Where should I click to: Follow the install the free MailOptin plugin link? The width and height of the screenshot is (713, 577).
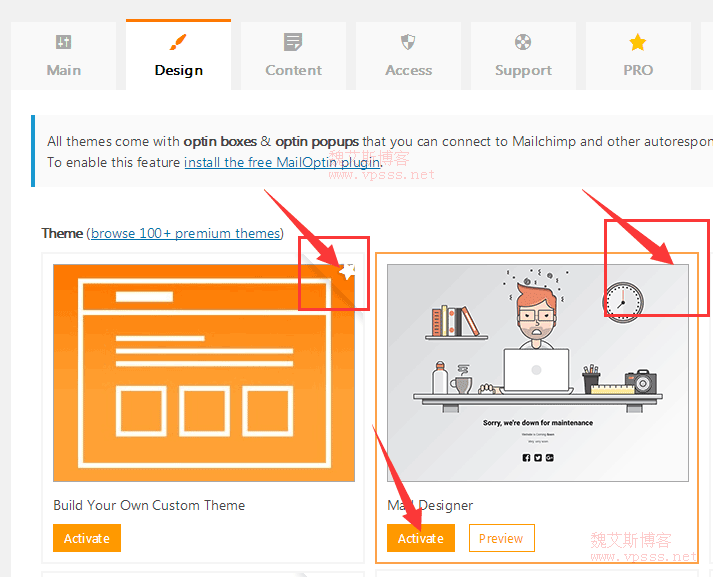pyautogui.click(x=282, y=162)
